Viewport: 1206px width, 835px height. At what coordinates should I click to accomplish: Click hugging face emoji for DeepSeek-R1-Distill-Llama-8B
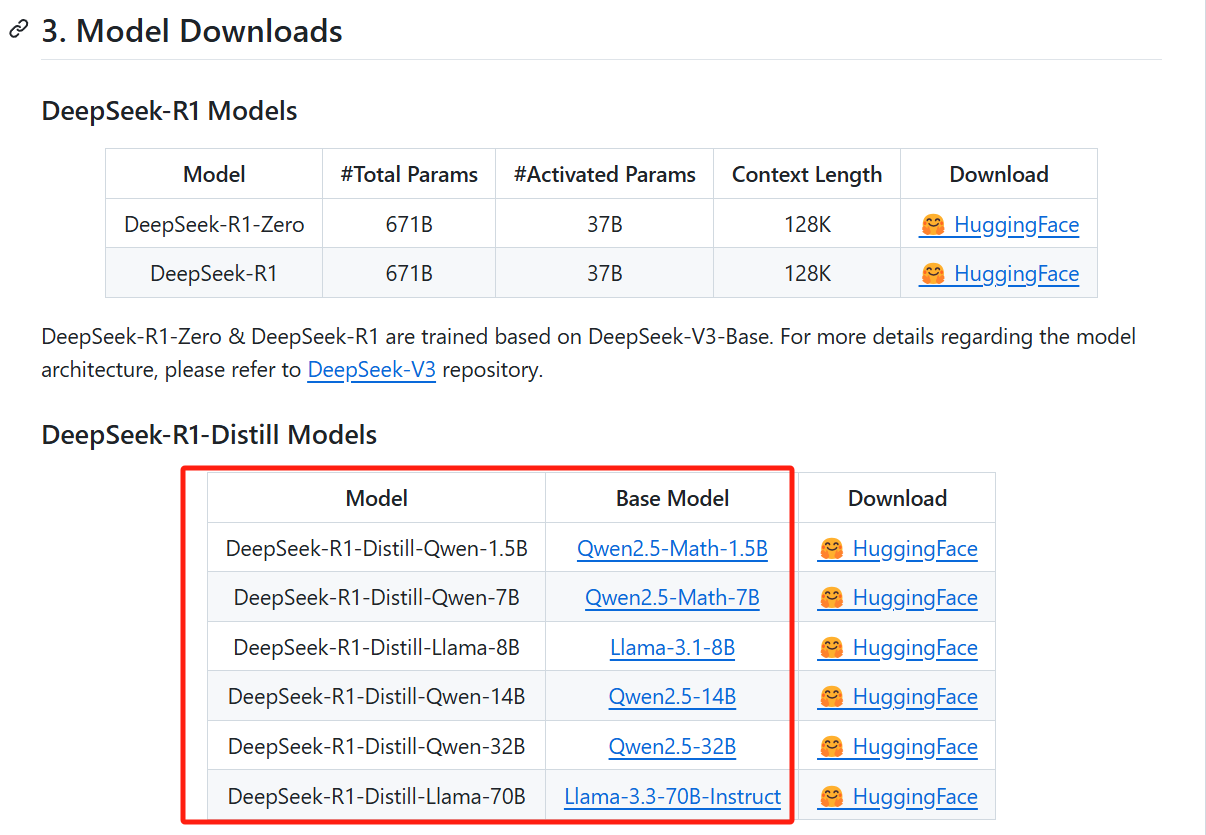coord(831,648)
